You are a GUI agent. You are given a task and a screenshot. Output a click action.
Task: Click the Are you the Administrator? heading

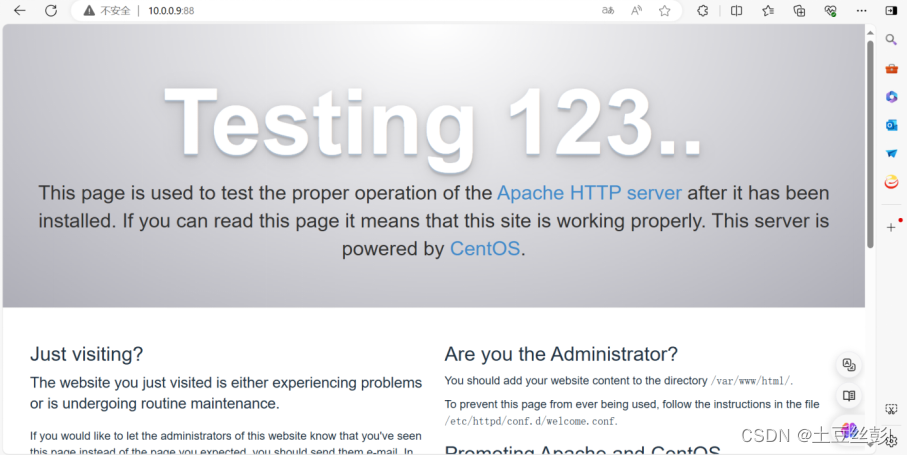coord(561,354)
